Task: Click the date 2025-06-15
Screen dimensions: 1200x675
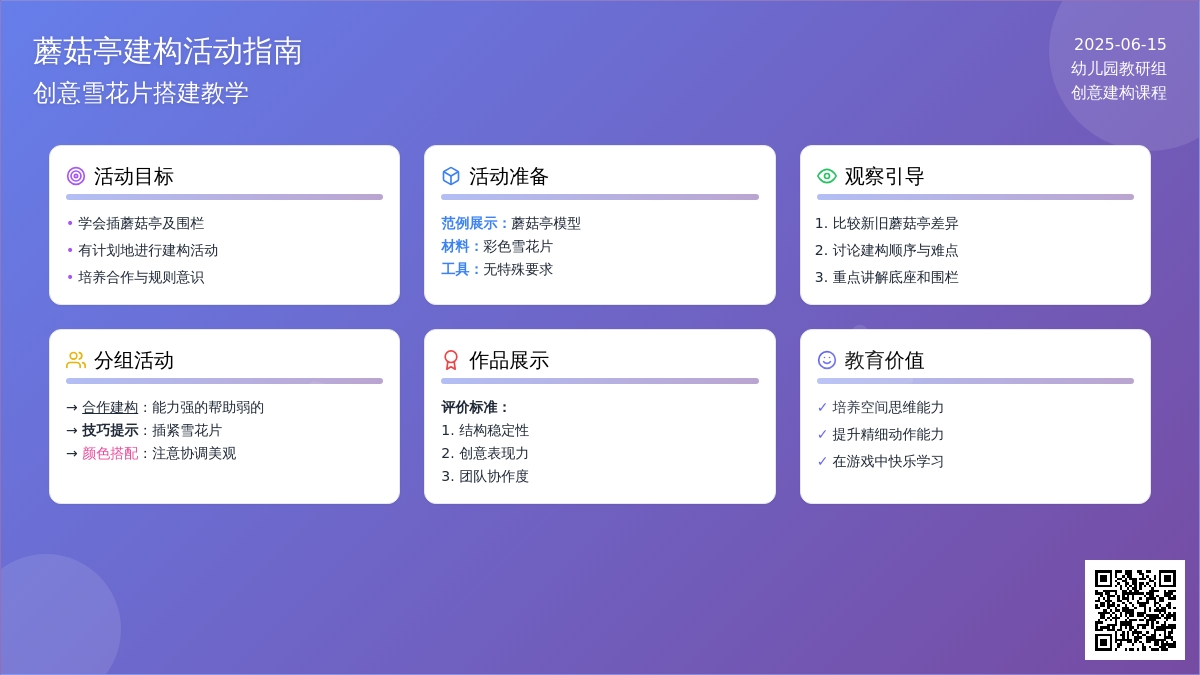Action: coord(1120,44)
